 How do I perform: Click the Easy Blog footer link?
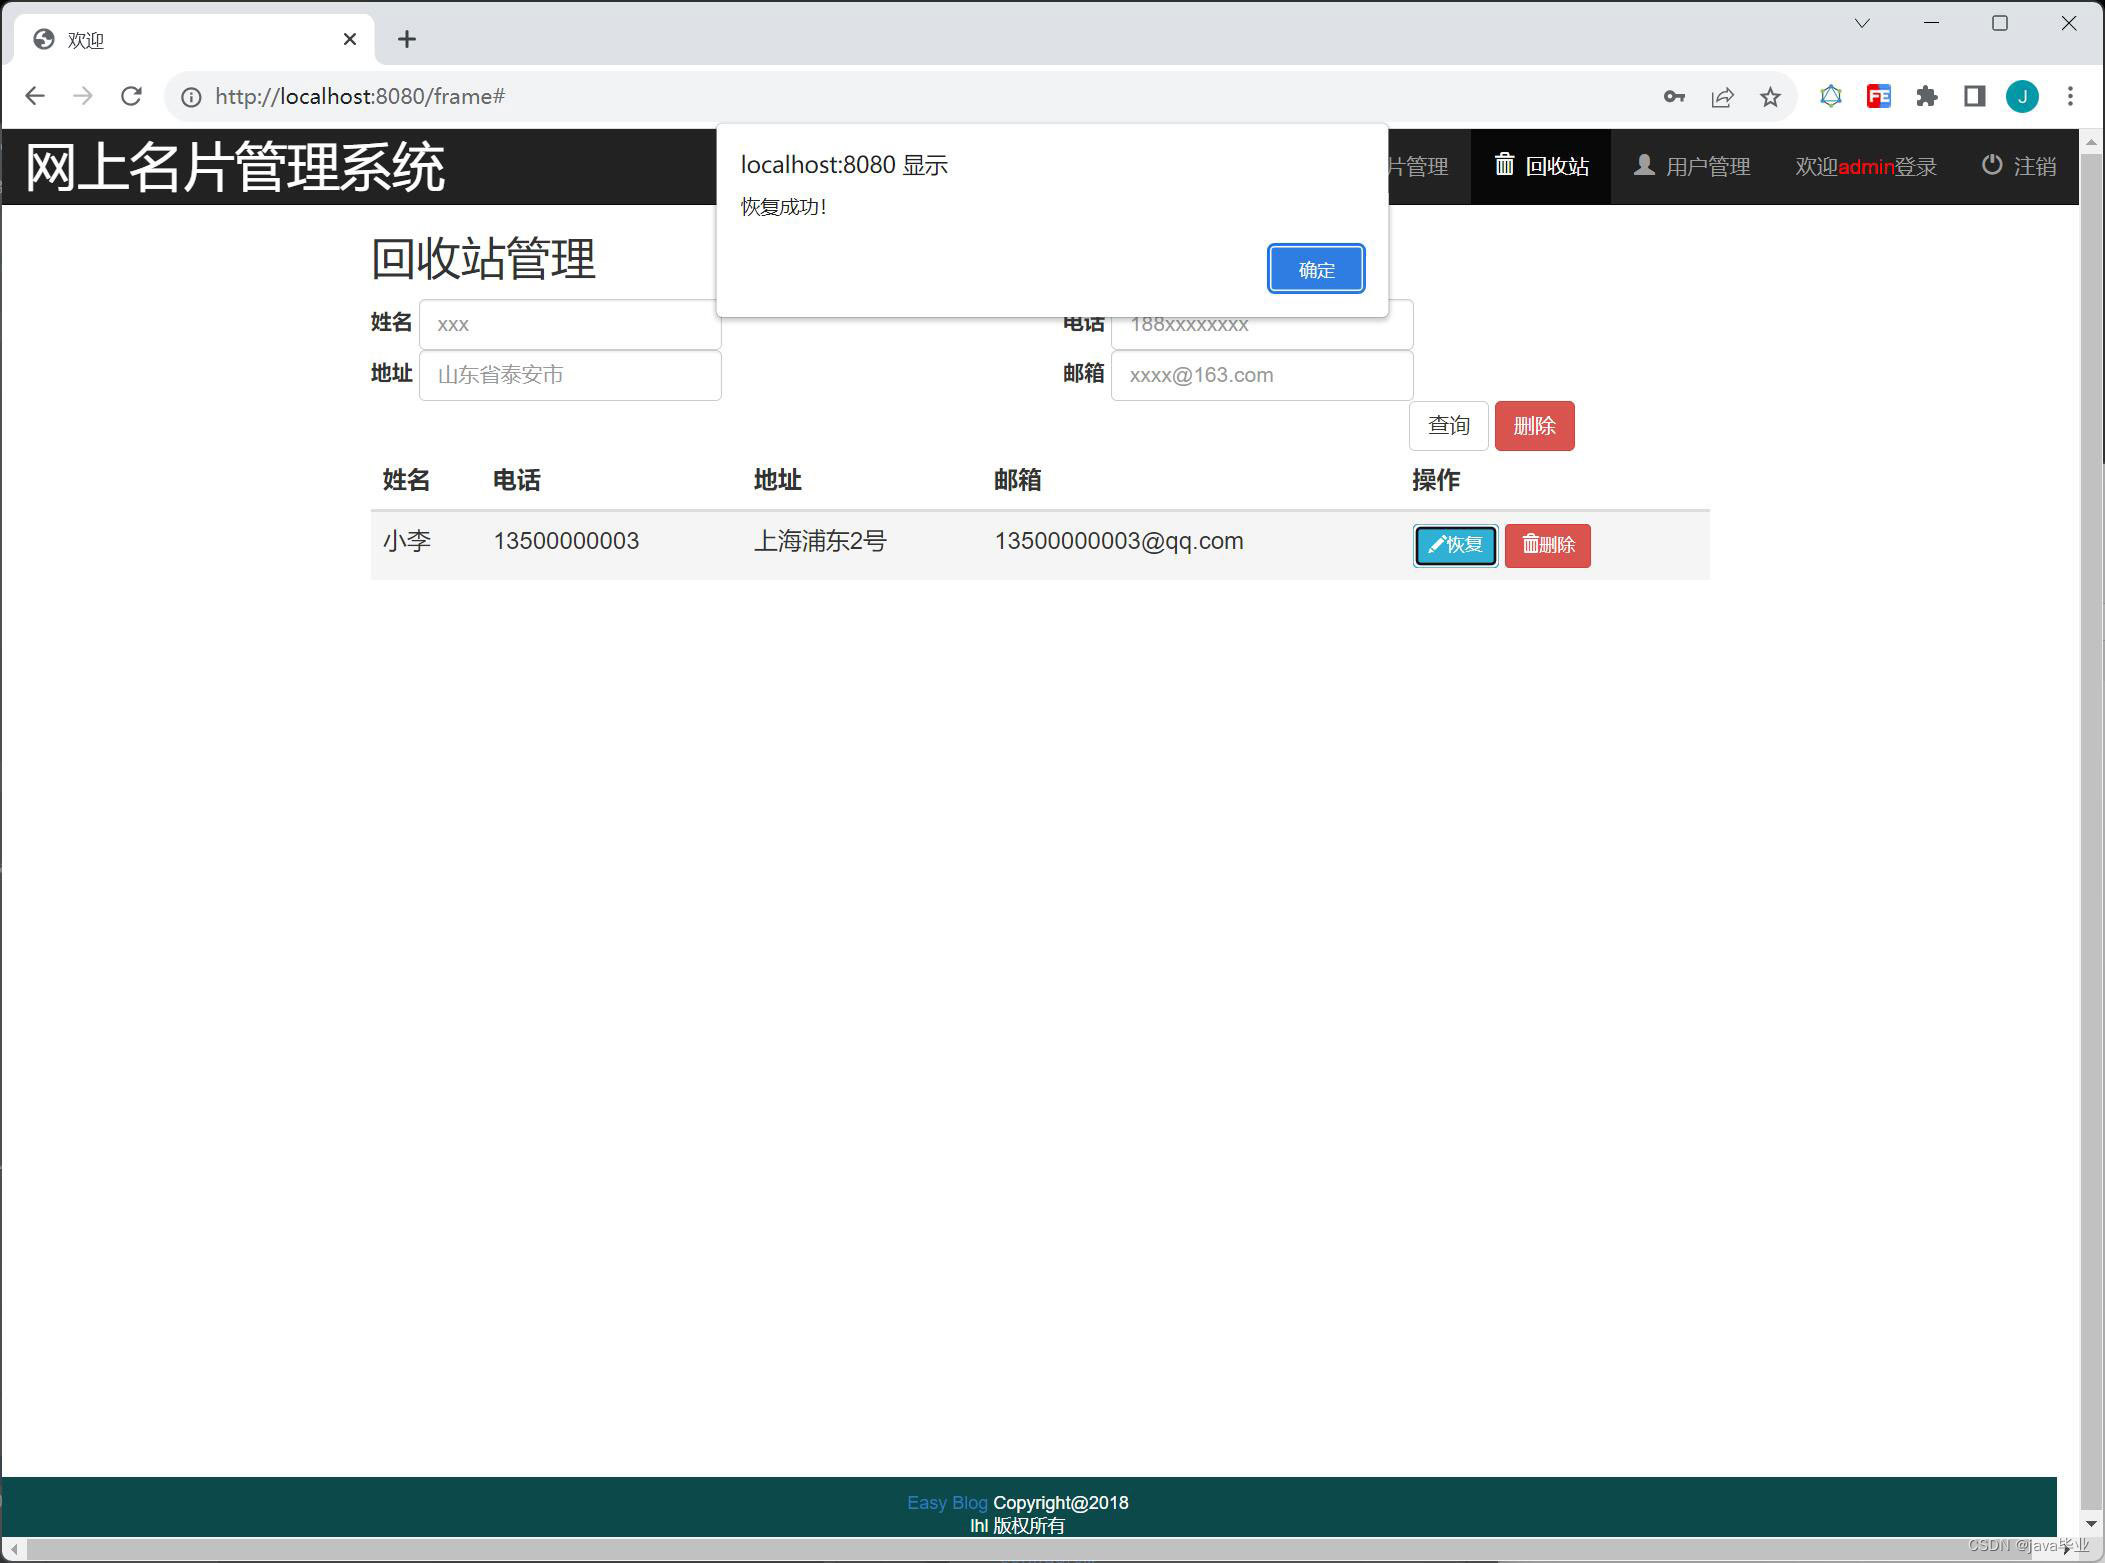coord(947,1503)
